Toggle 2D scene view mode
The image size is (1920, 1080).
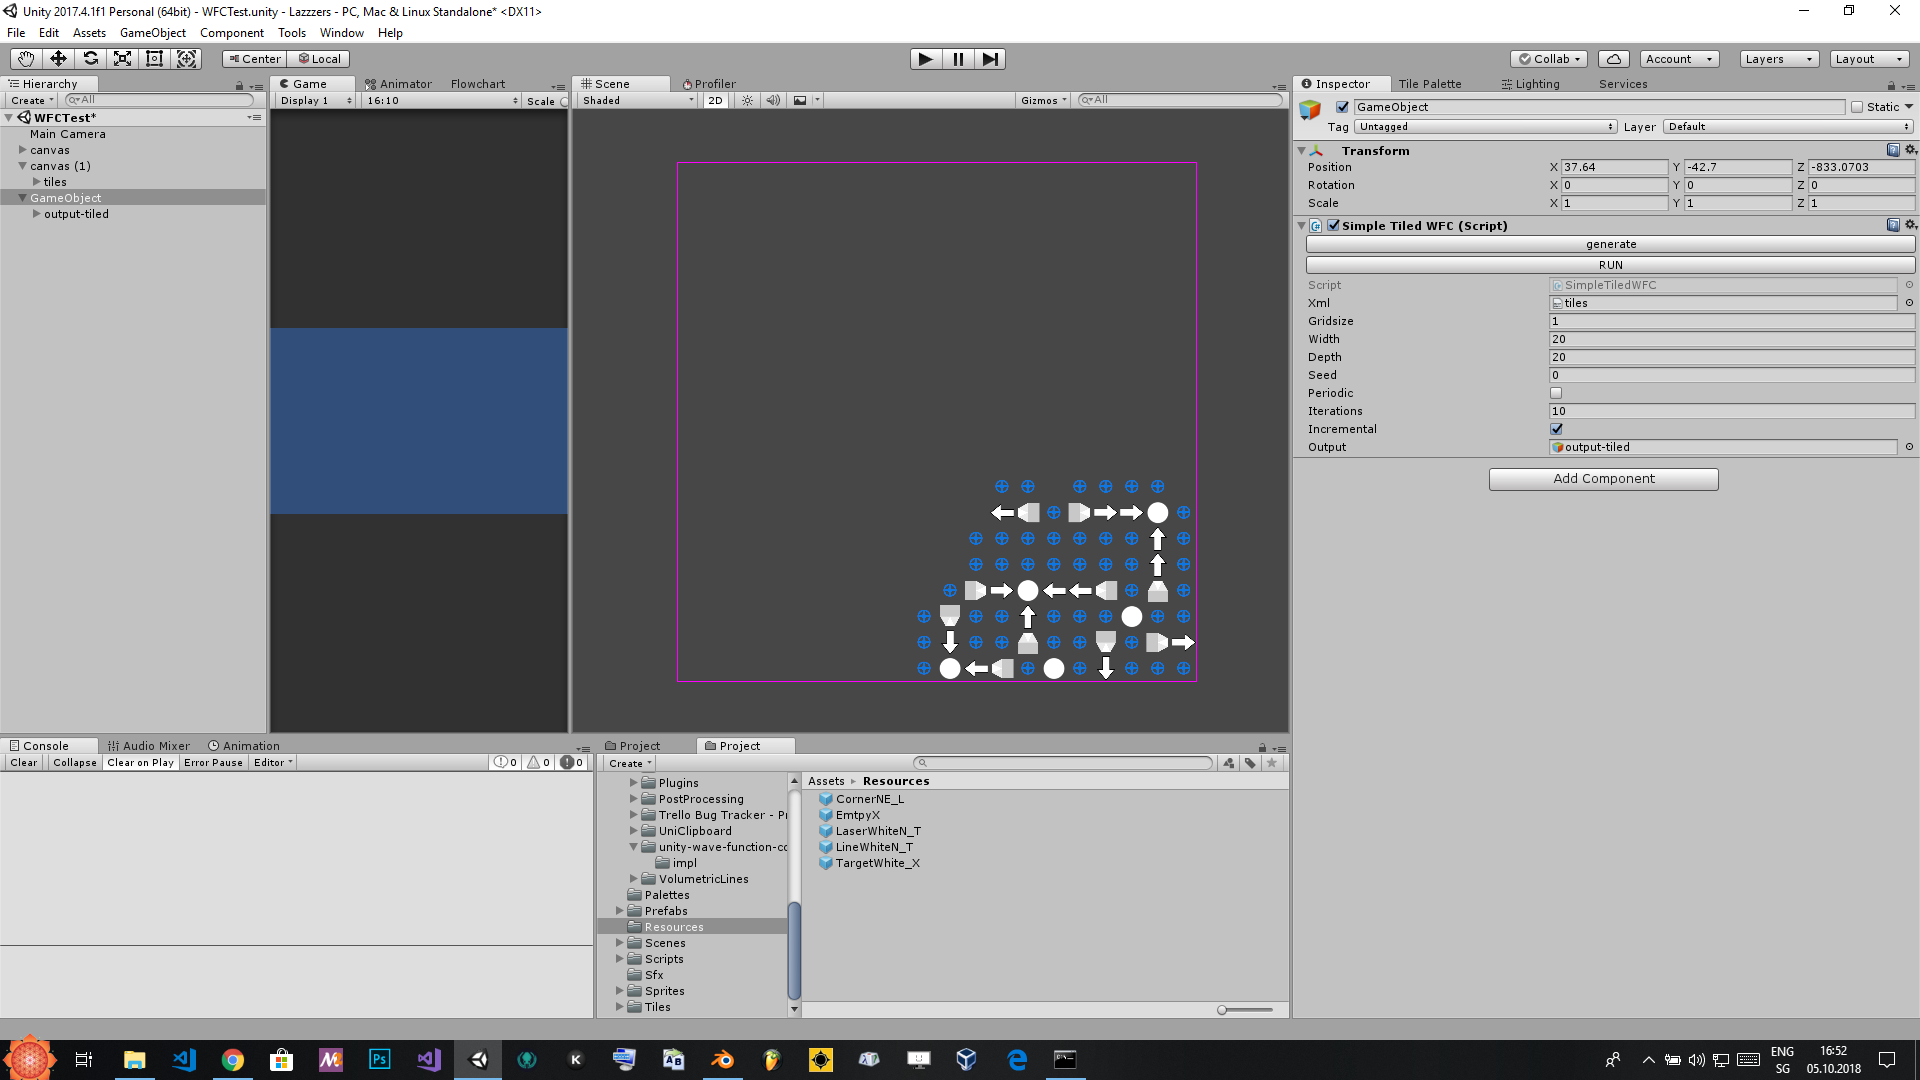coord(715,100)
